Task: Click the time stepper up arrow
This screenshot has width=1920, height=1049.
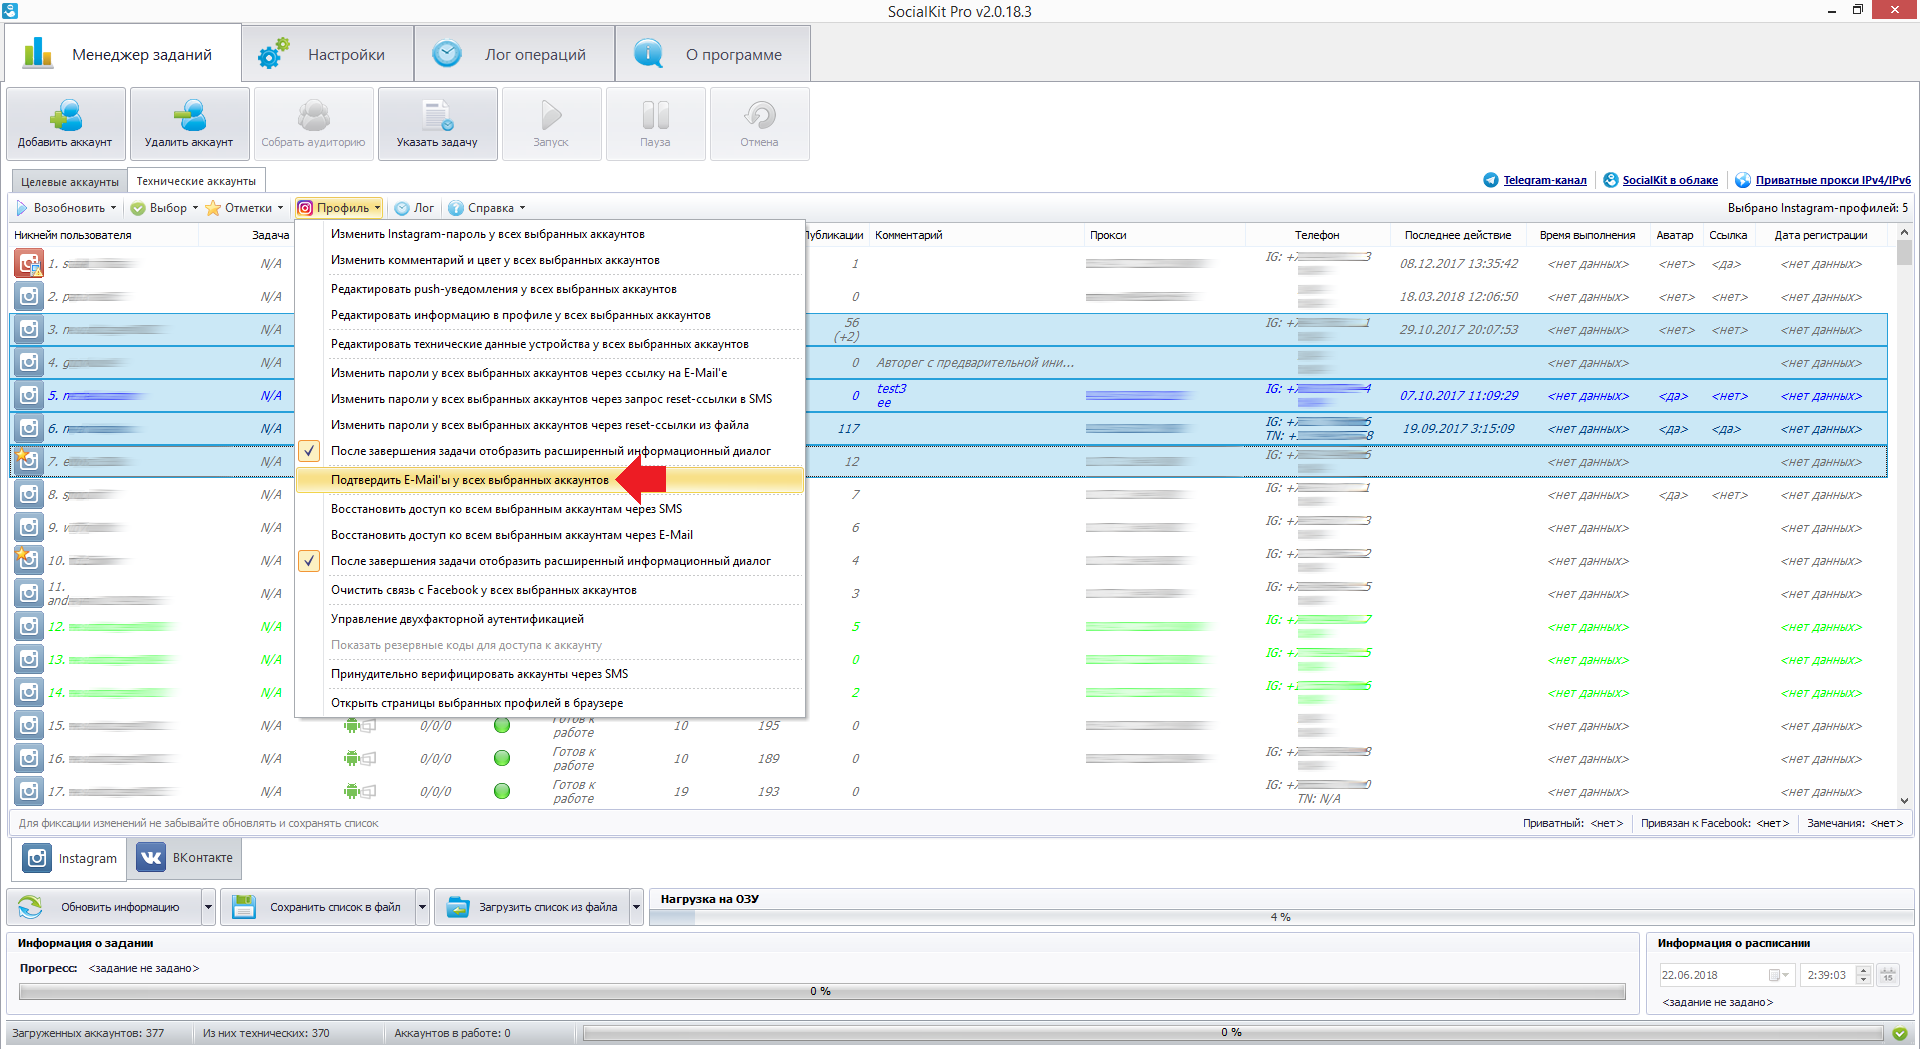Action: [x=1863, y=970]
